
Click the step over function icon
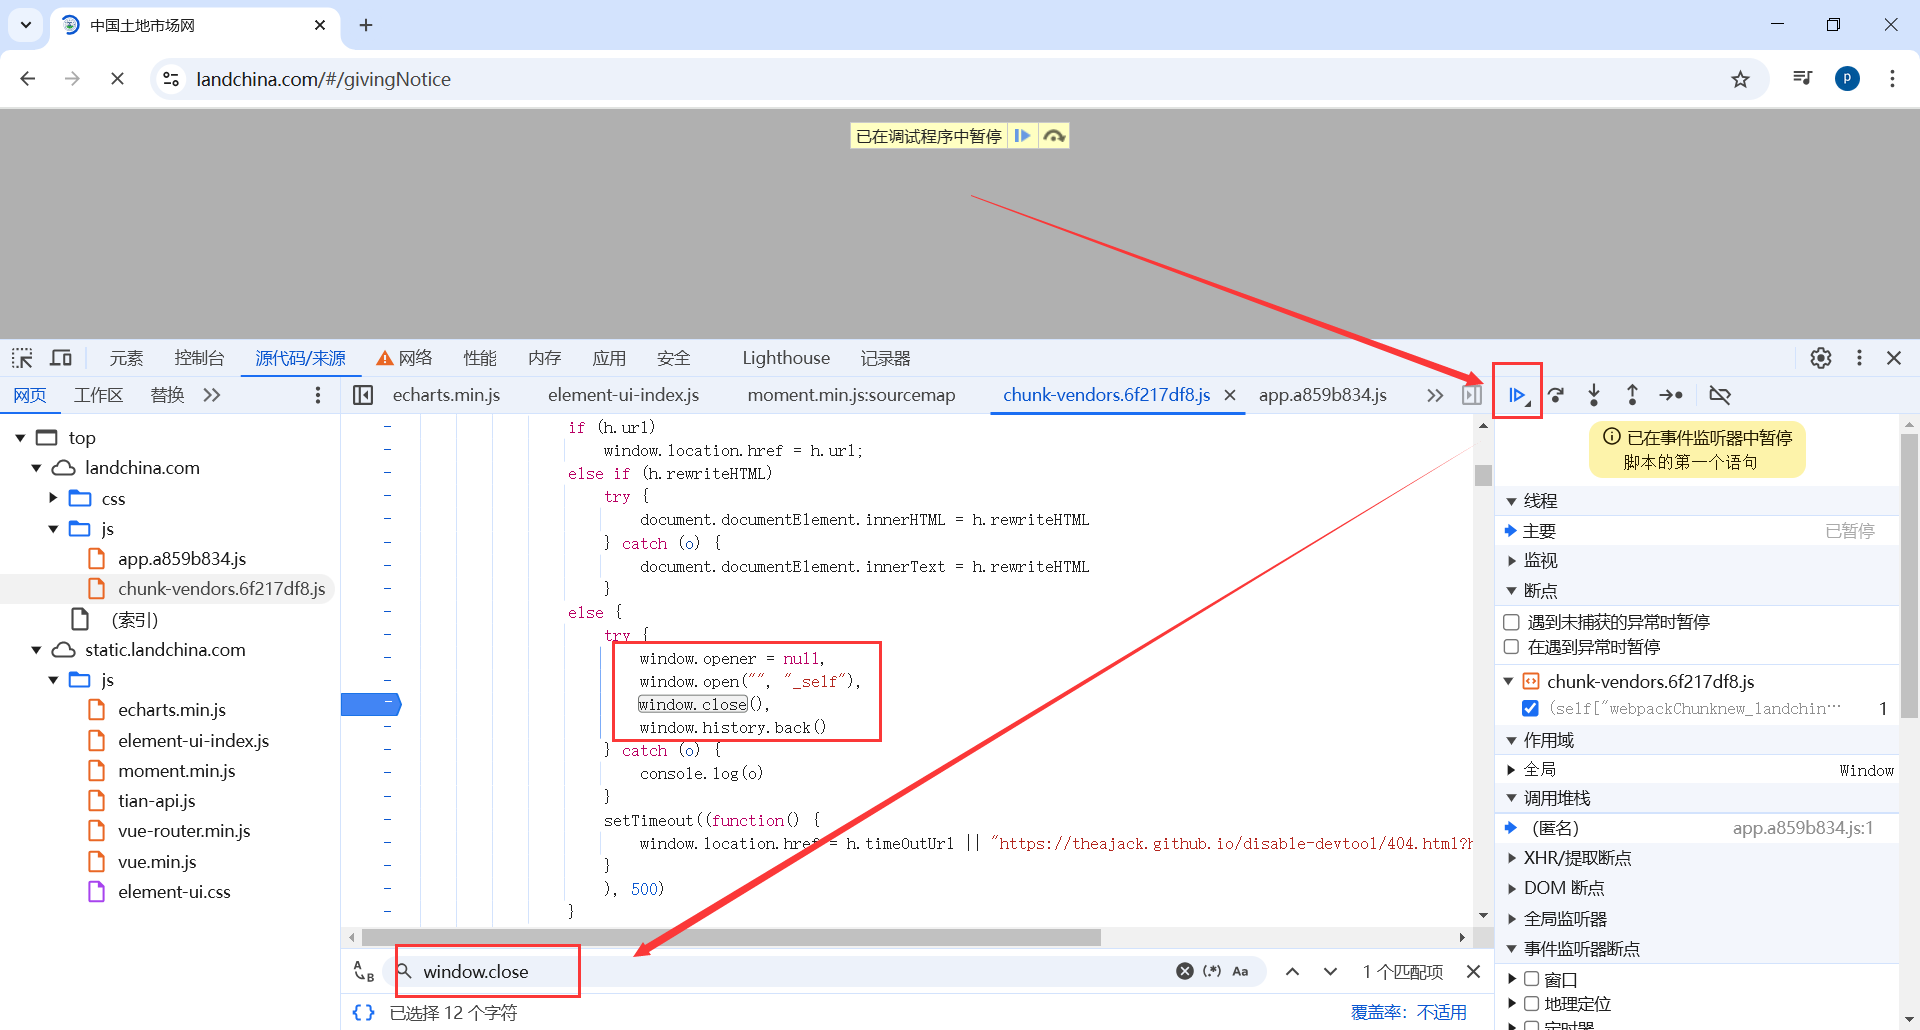(x=1556, y=395)
